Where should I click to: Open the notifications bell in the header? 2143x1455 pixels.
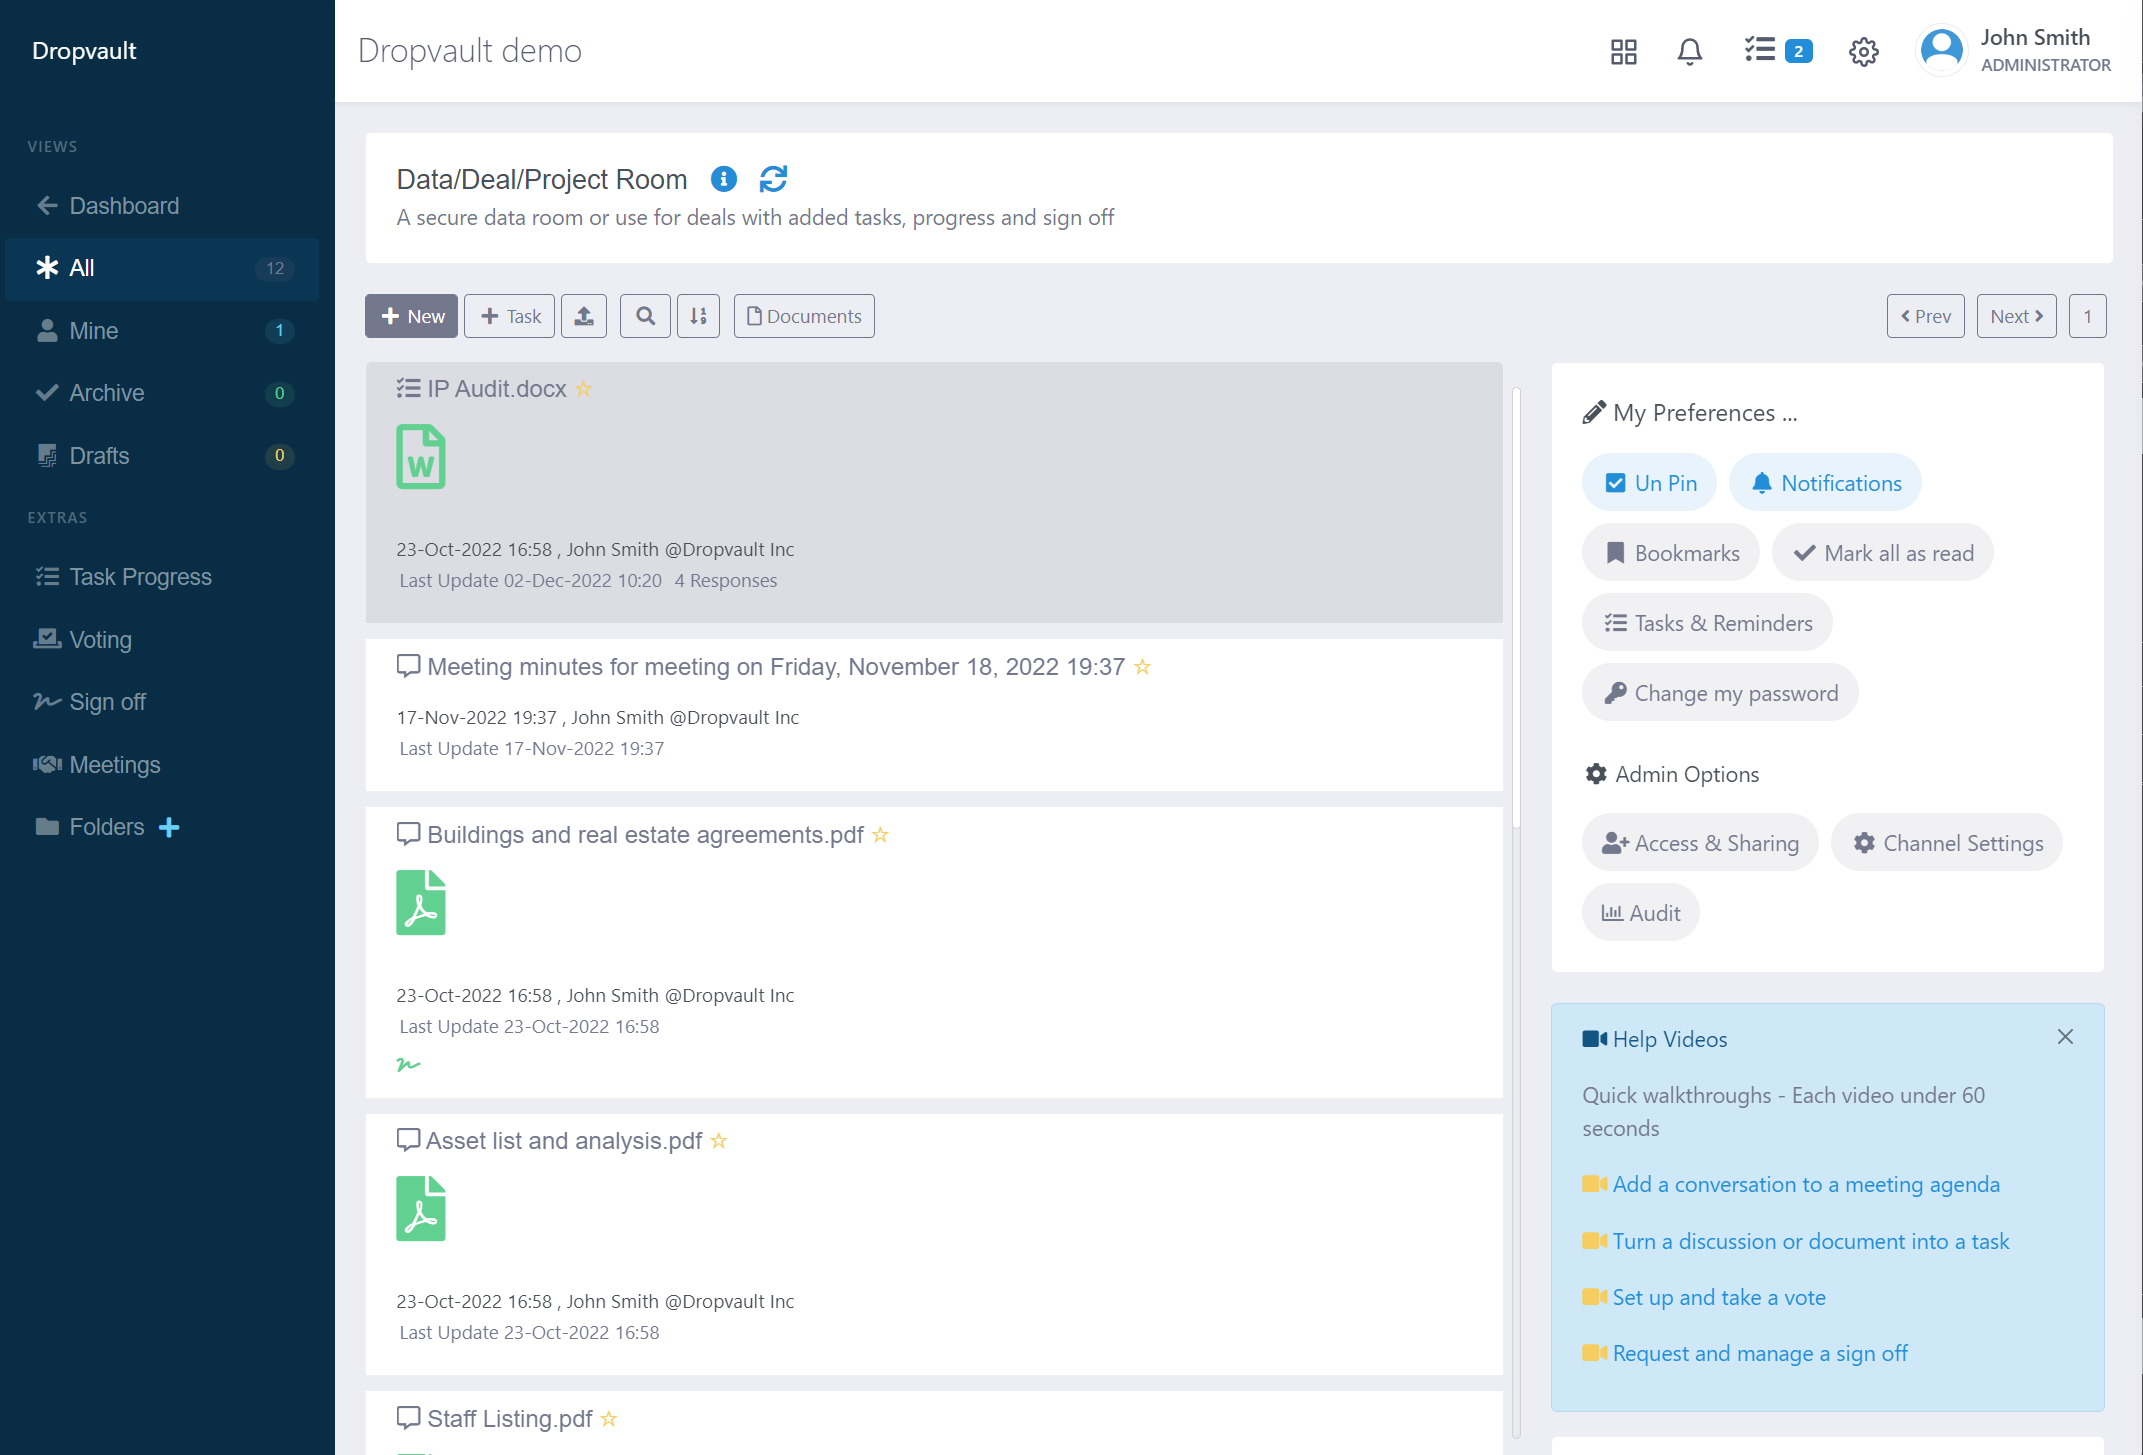[1689, 51]
